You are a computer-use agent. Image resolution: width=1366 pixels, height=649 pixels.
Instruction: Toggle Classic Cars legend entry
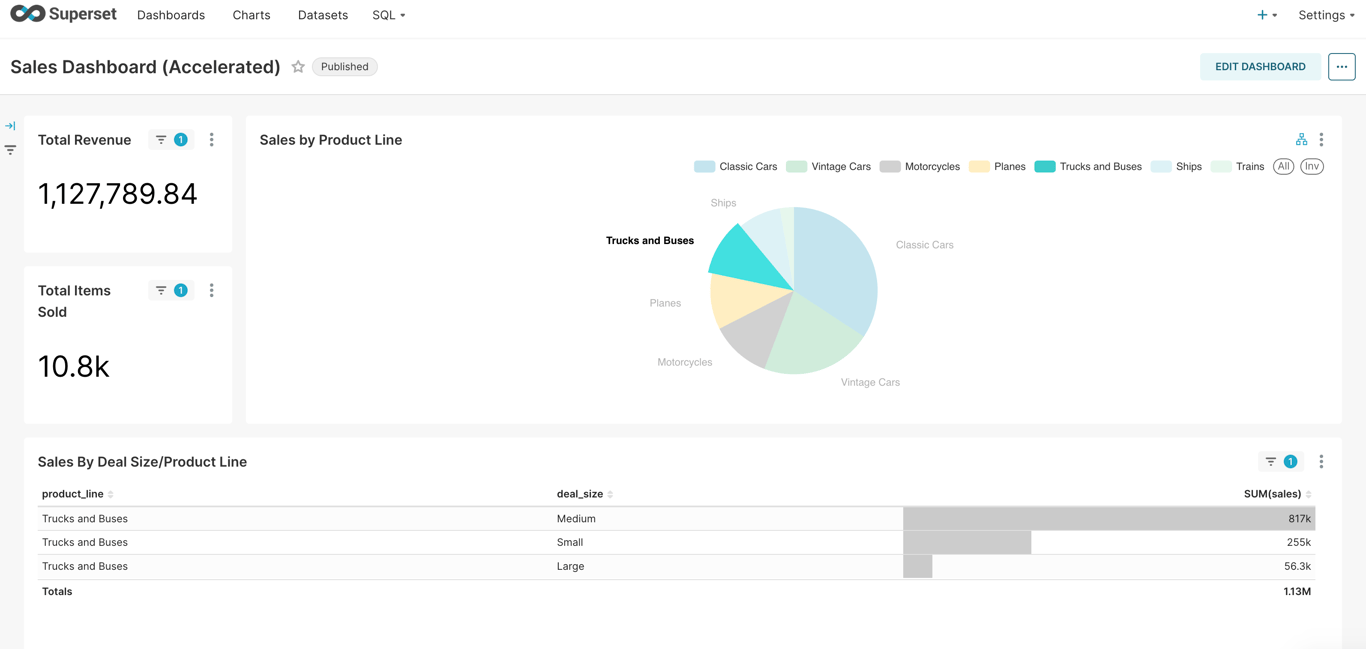pos(736,167)
